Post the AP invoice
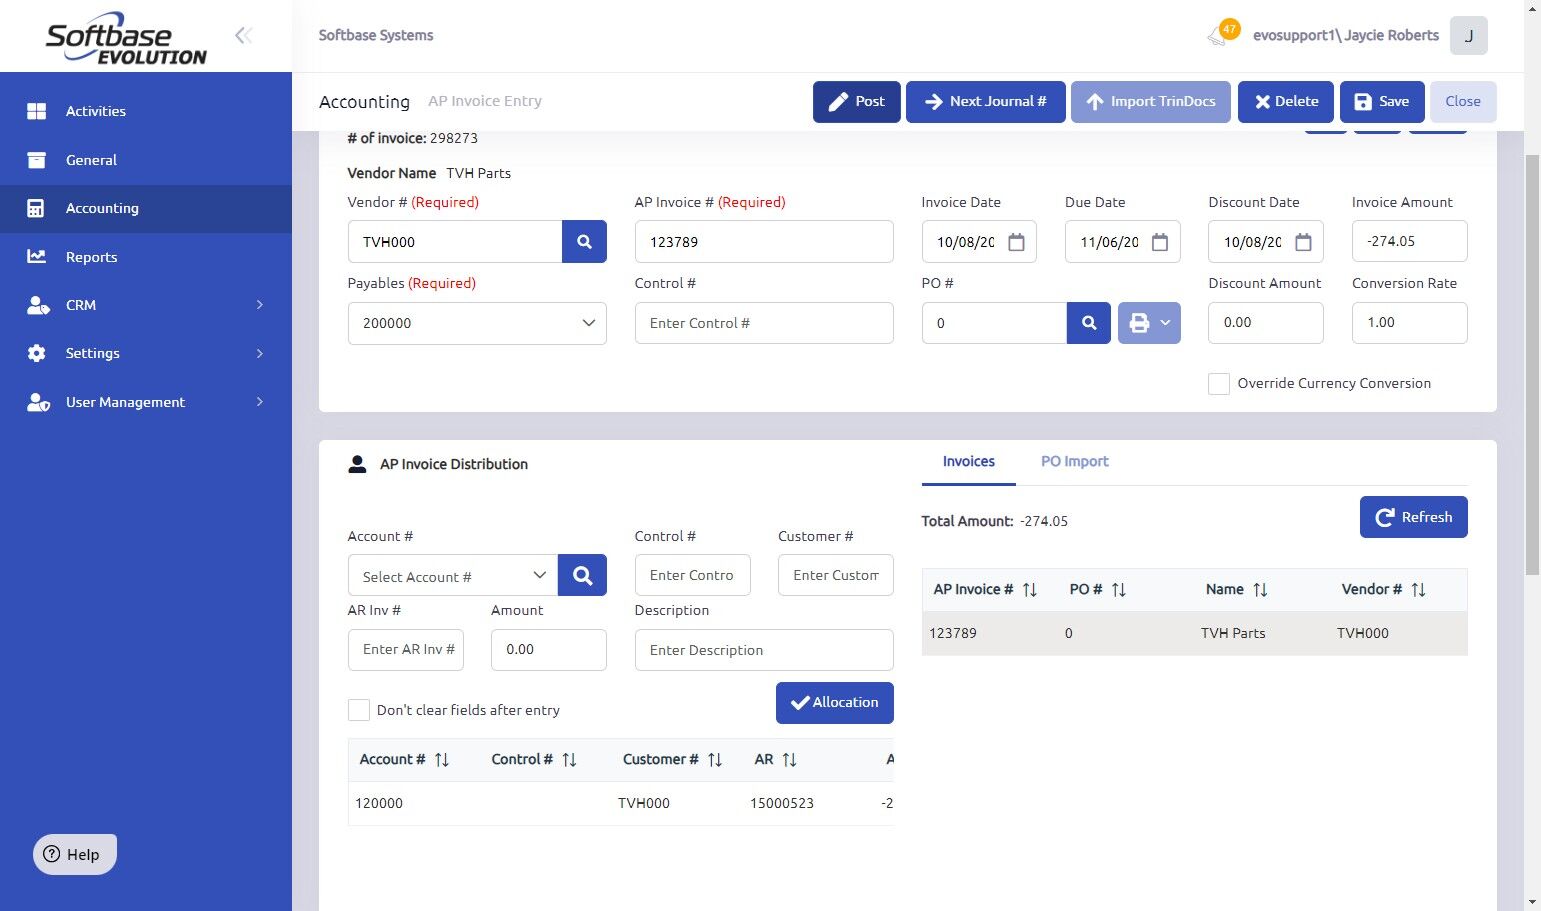 [x=857, y=102]
